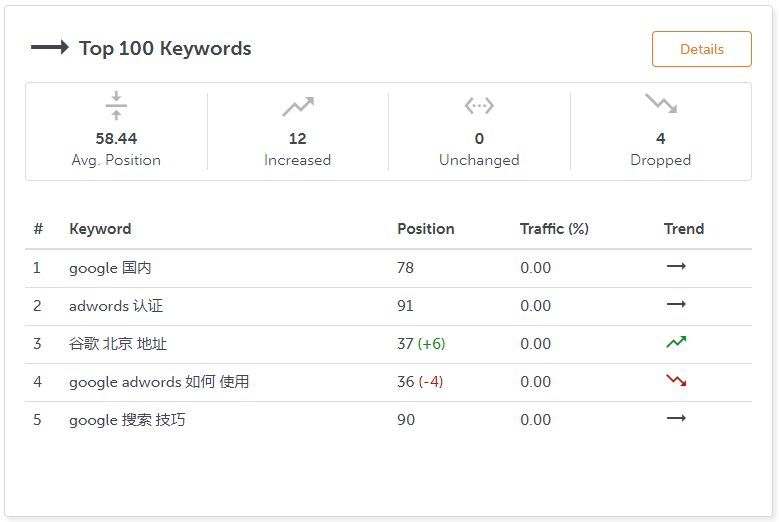Click the flat trend arrow for adwords 认证
This screenshot has height=522, width=779.
coord(676,304)
